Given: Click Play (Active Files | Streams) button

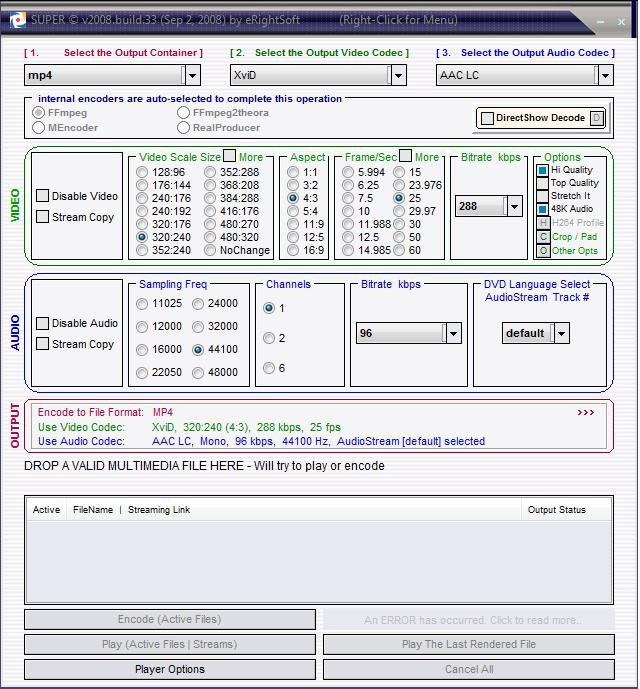Looking at the screenshot, I should (x=170, y=644).
